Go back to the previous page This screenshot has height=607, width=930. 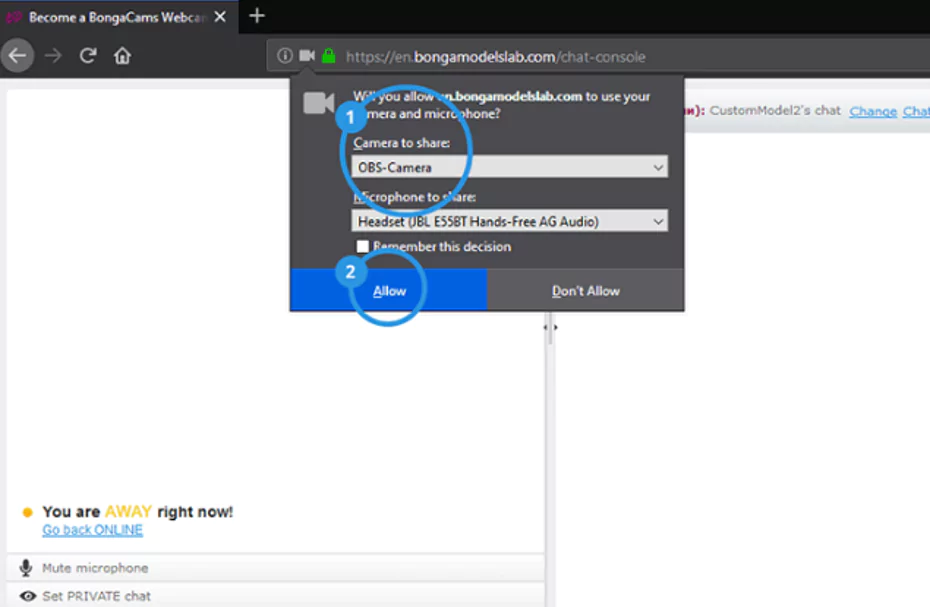[17, 56]
